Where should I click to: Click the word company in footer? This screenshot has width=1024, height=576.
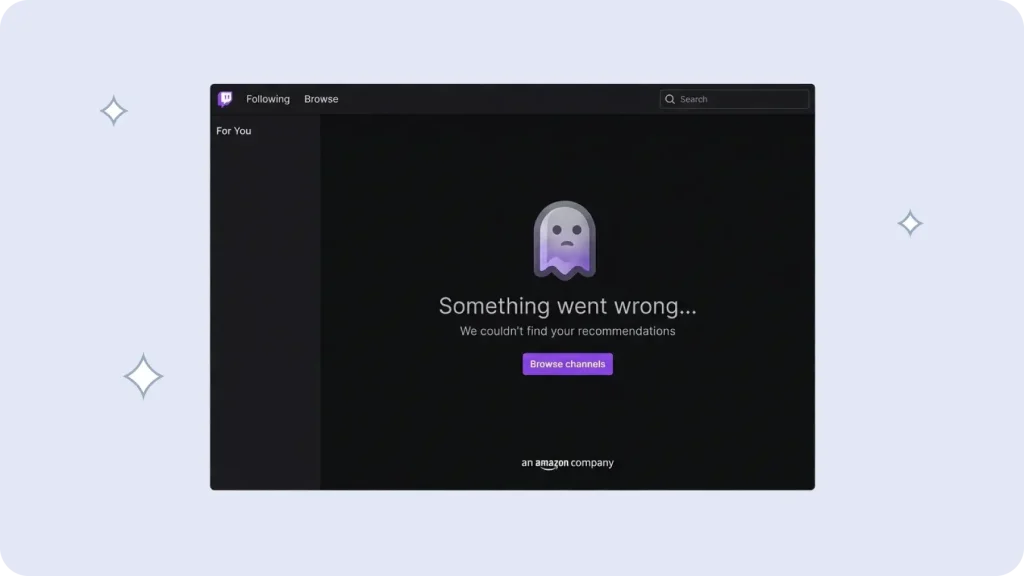coord(592,463)
